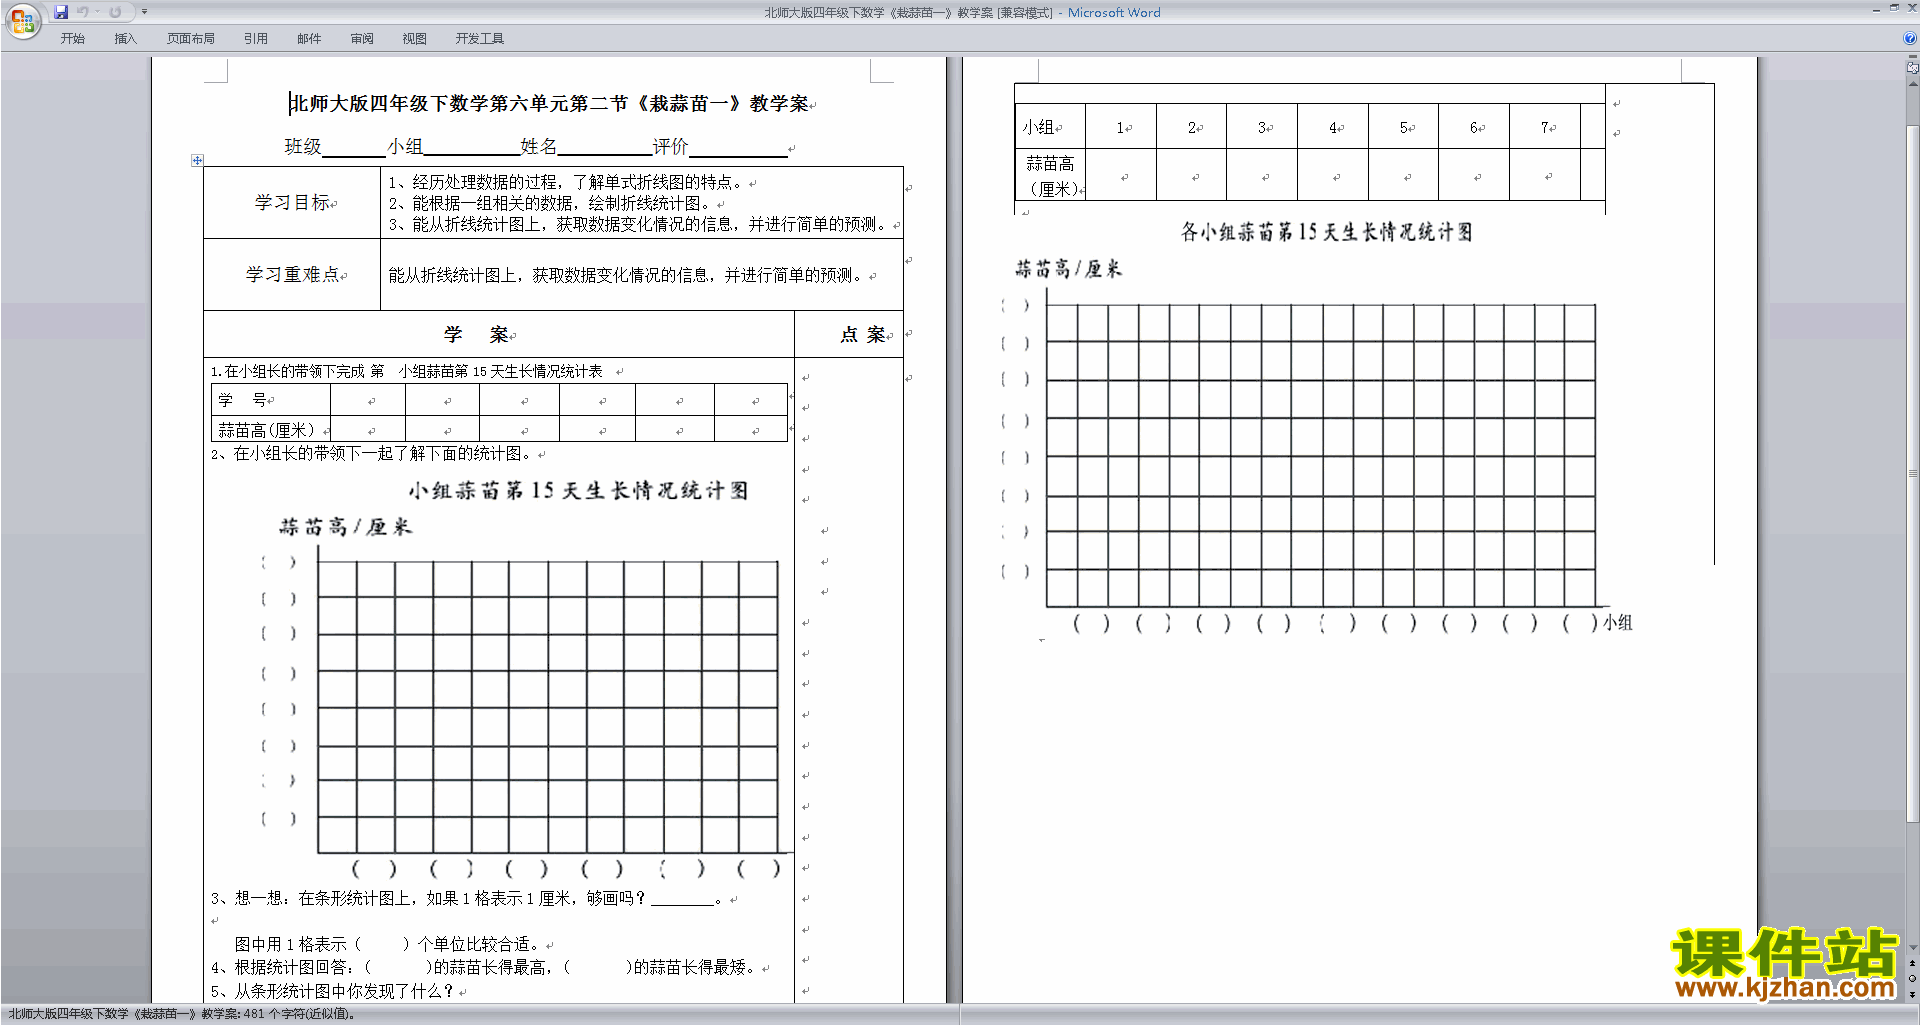The image size is (1920, 1025).
Task: Click the 学习重难点 table cell
Action: [x=292, y=275]
